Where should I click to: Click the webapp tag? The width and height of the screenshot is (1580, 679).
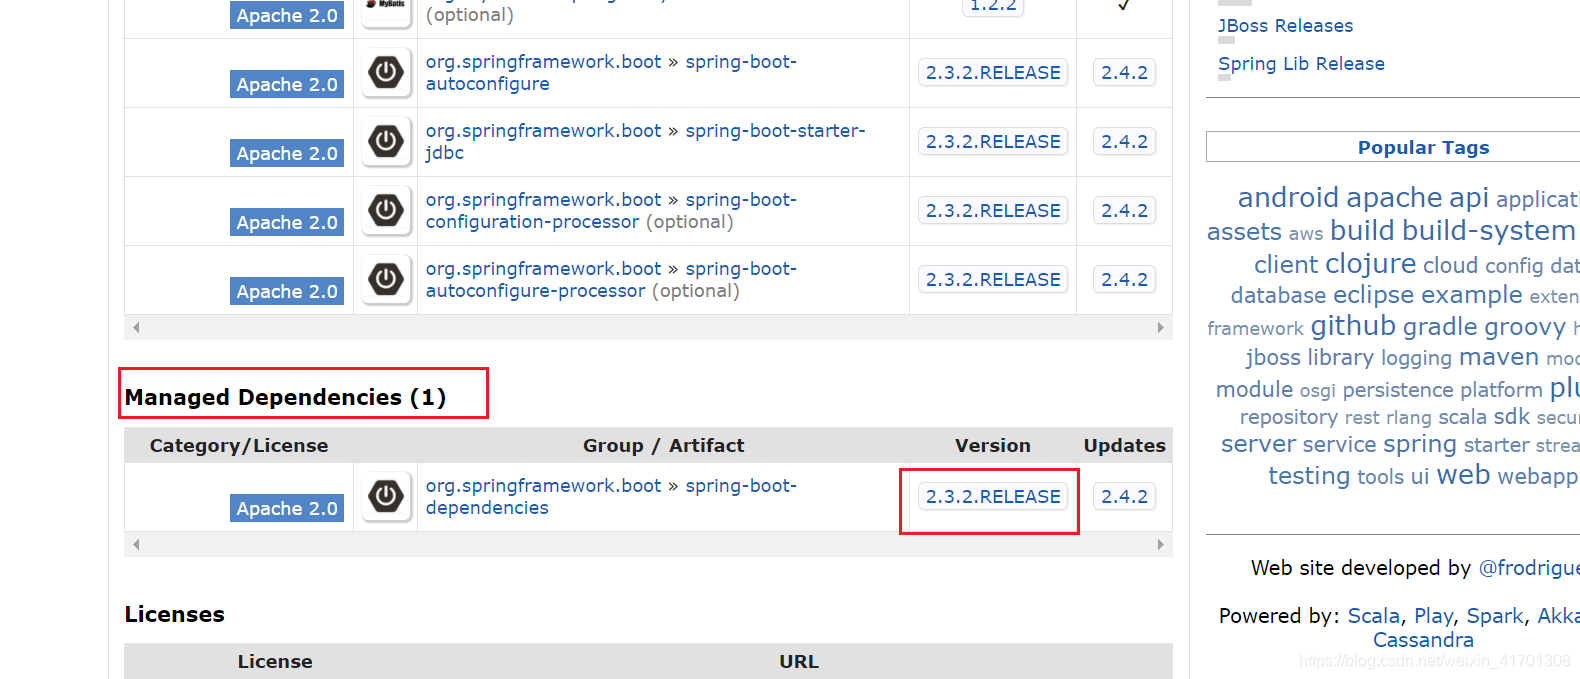click(x=1537, y=476)
